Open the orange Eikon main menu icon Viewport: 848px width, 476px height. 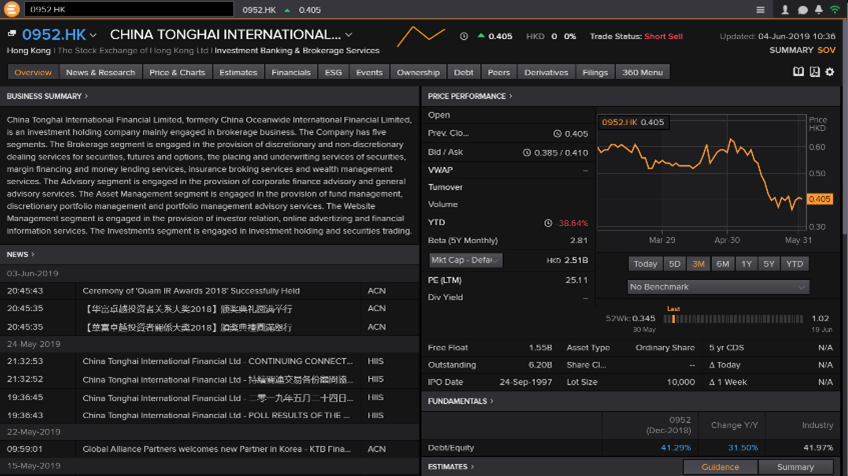(x=11, y=9)
